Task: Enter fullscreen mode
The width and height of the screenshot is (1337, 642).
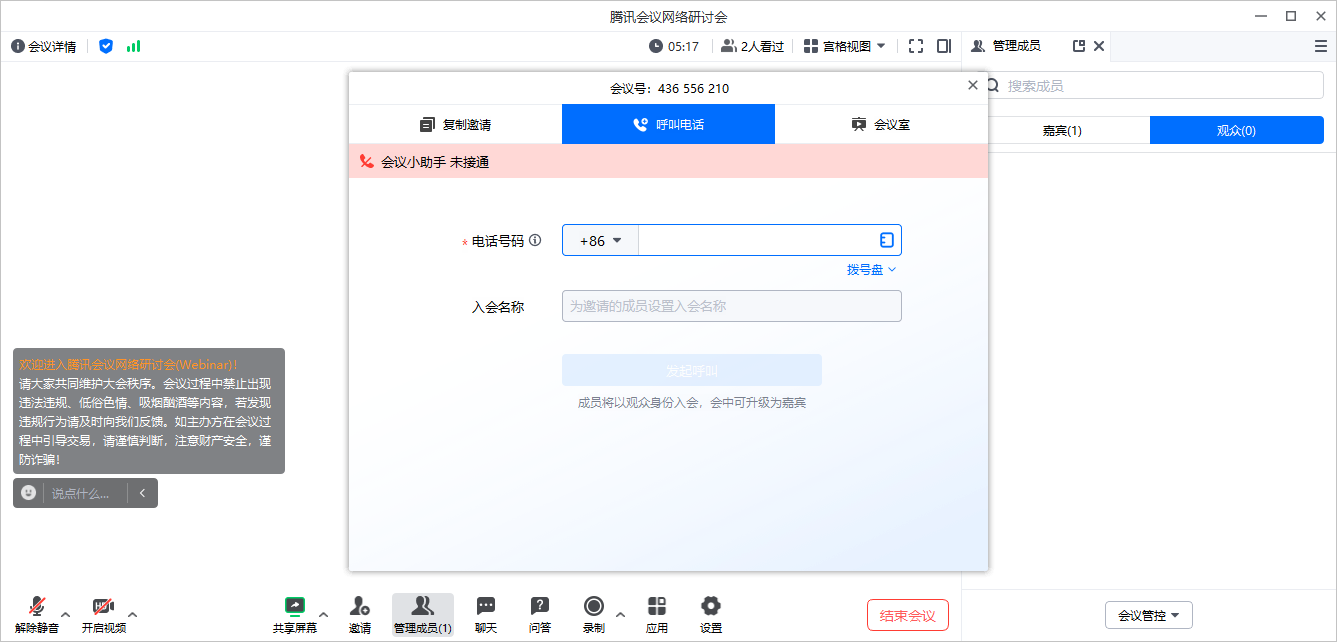Action: coord(916,46)
